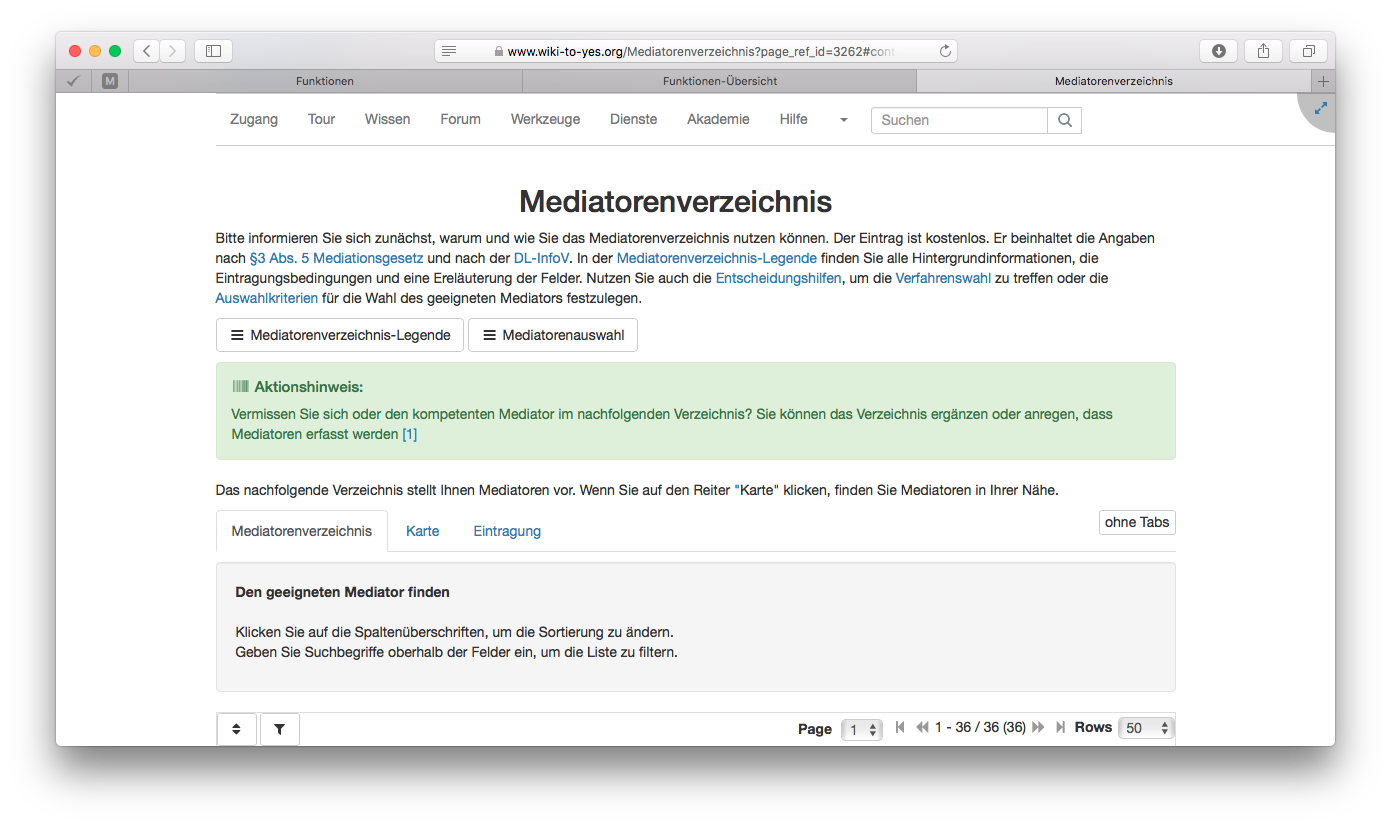Go to the last page of results
This screenshot has width=1391, height=826.
(x=1061, y=727)
